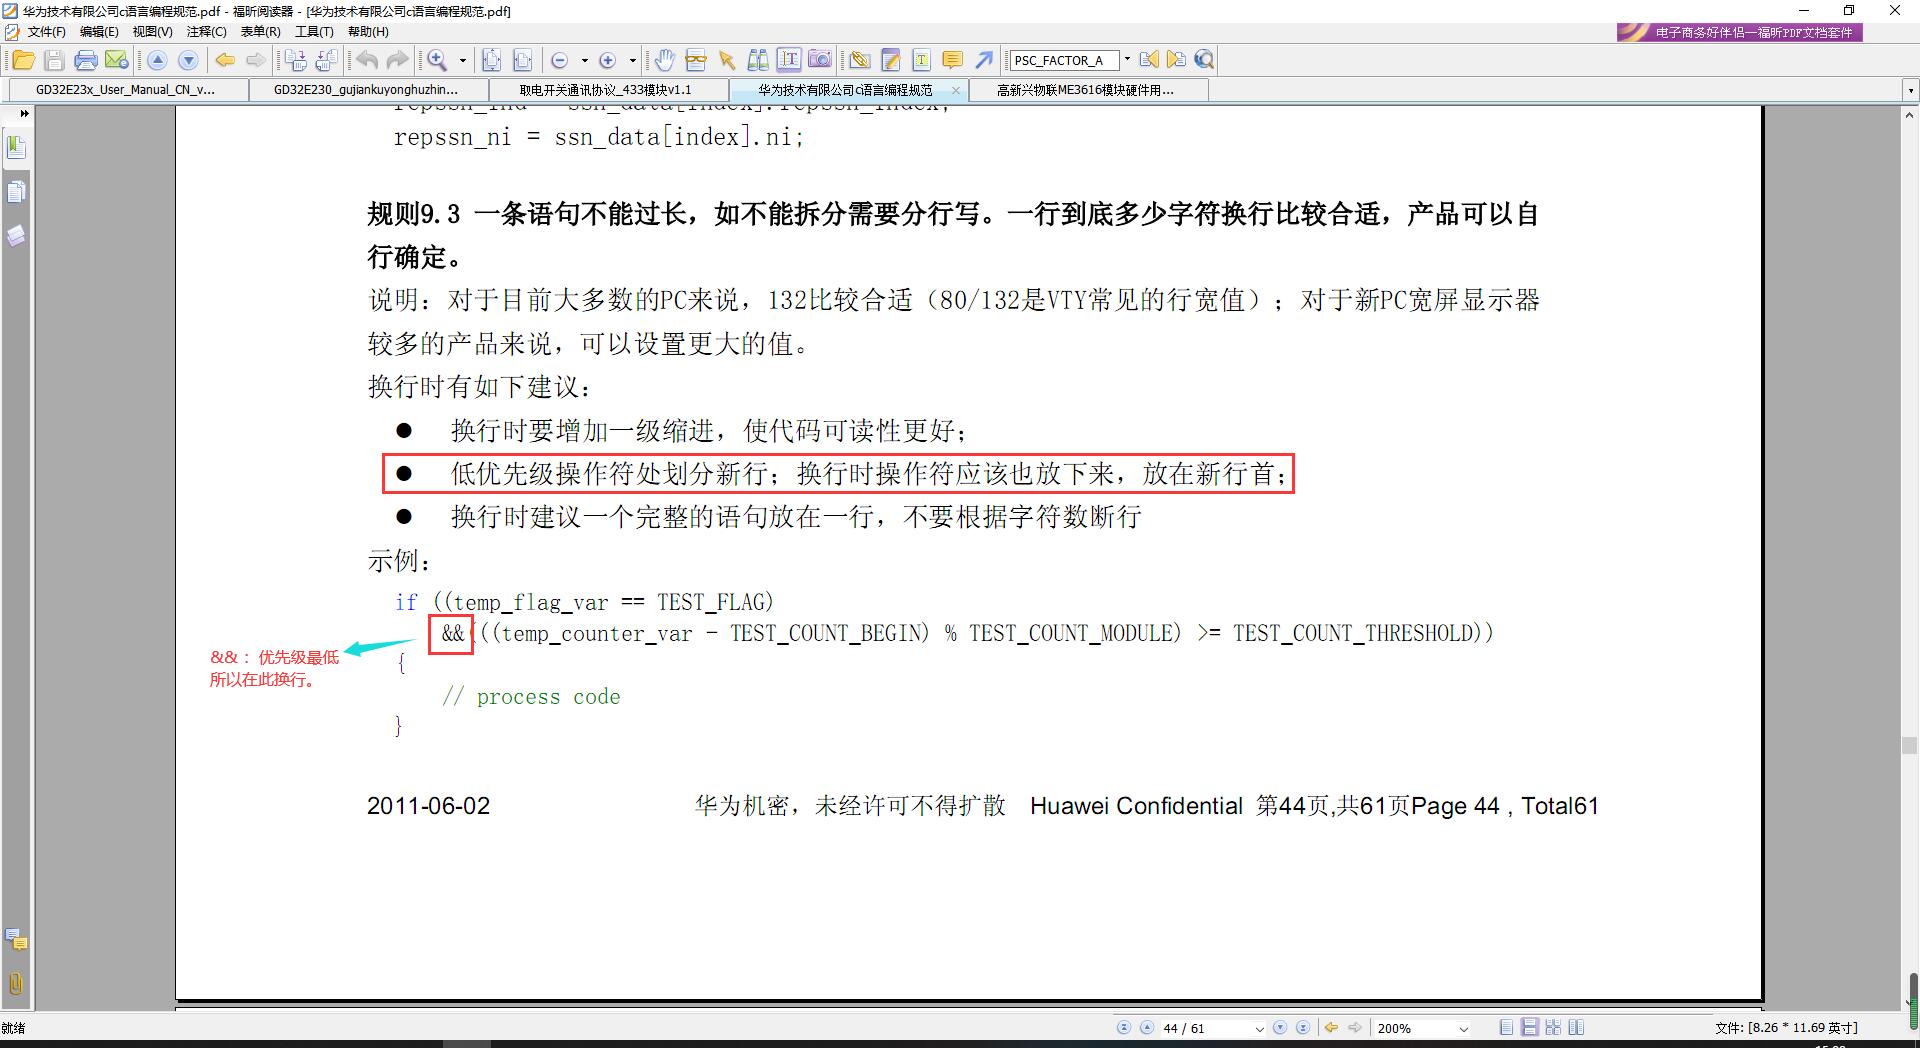Go to last page button in status bar
1920x1048 pixels.
click(1303, 1028)
